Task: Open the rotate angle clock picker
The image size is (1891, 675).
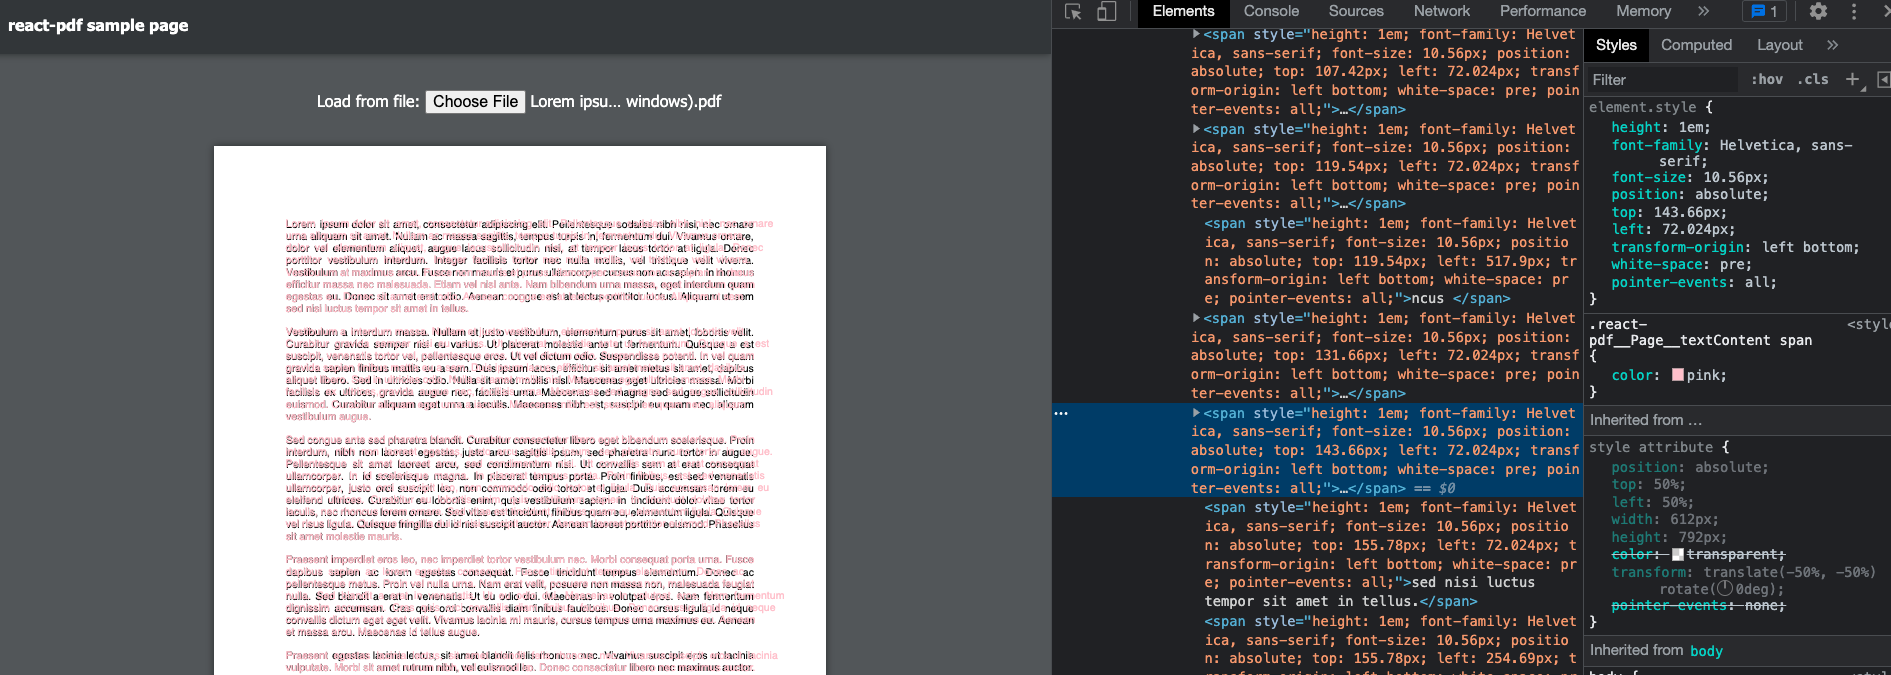Action: [x=1725, y=590]
